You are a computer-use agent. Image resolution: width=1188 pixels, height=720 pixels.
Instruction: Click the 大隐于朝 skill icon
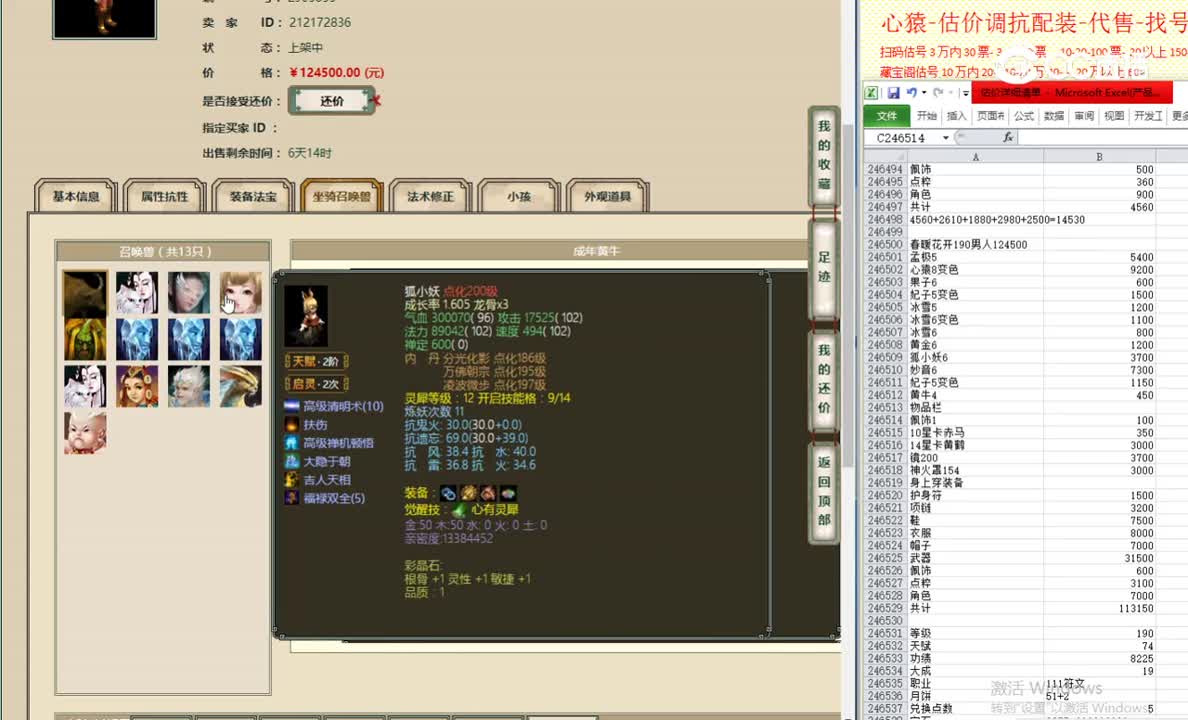[292, 461]
